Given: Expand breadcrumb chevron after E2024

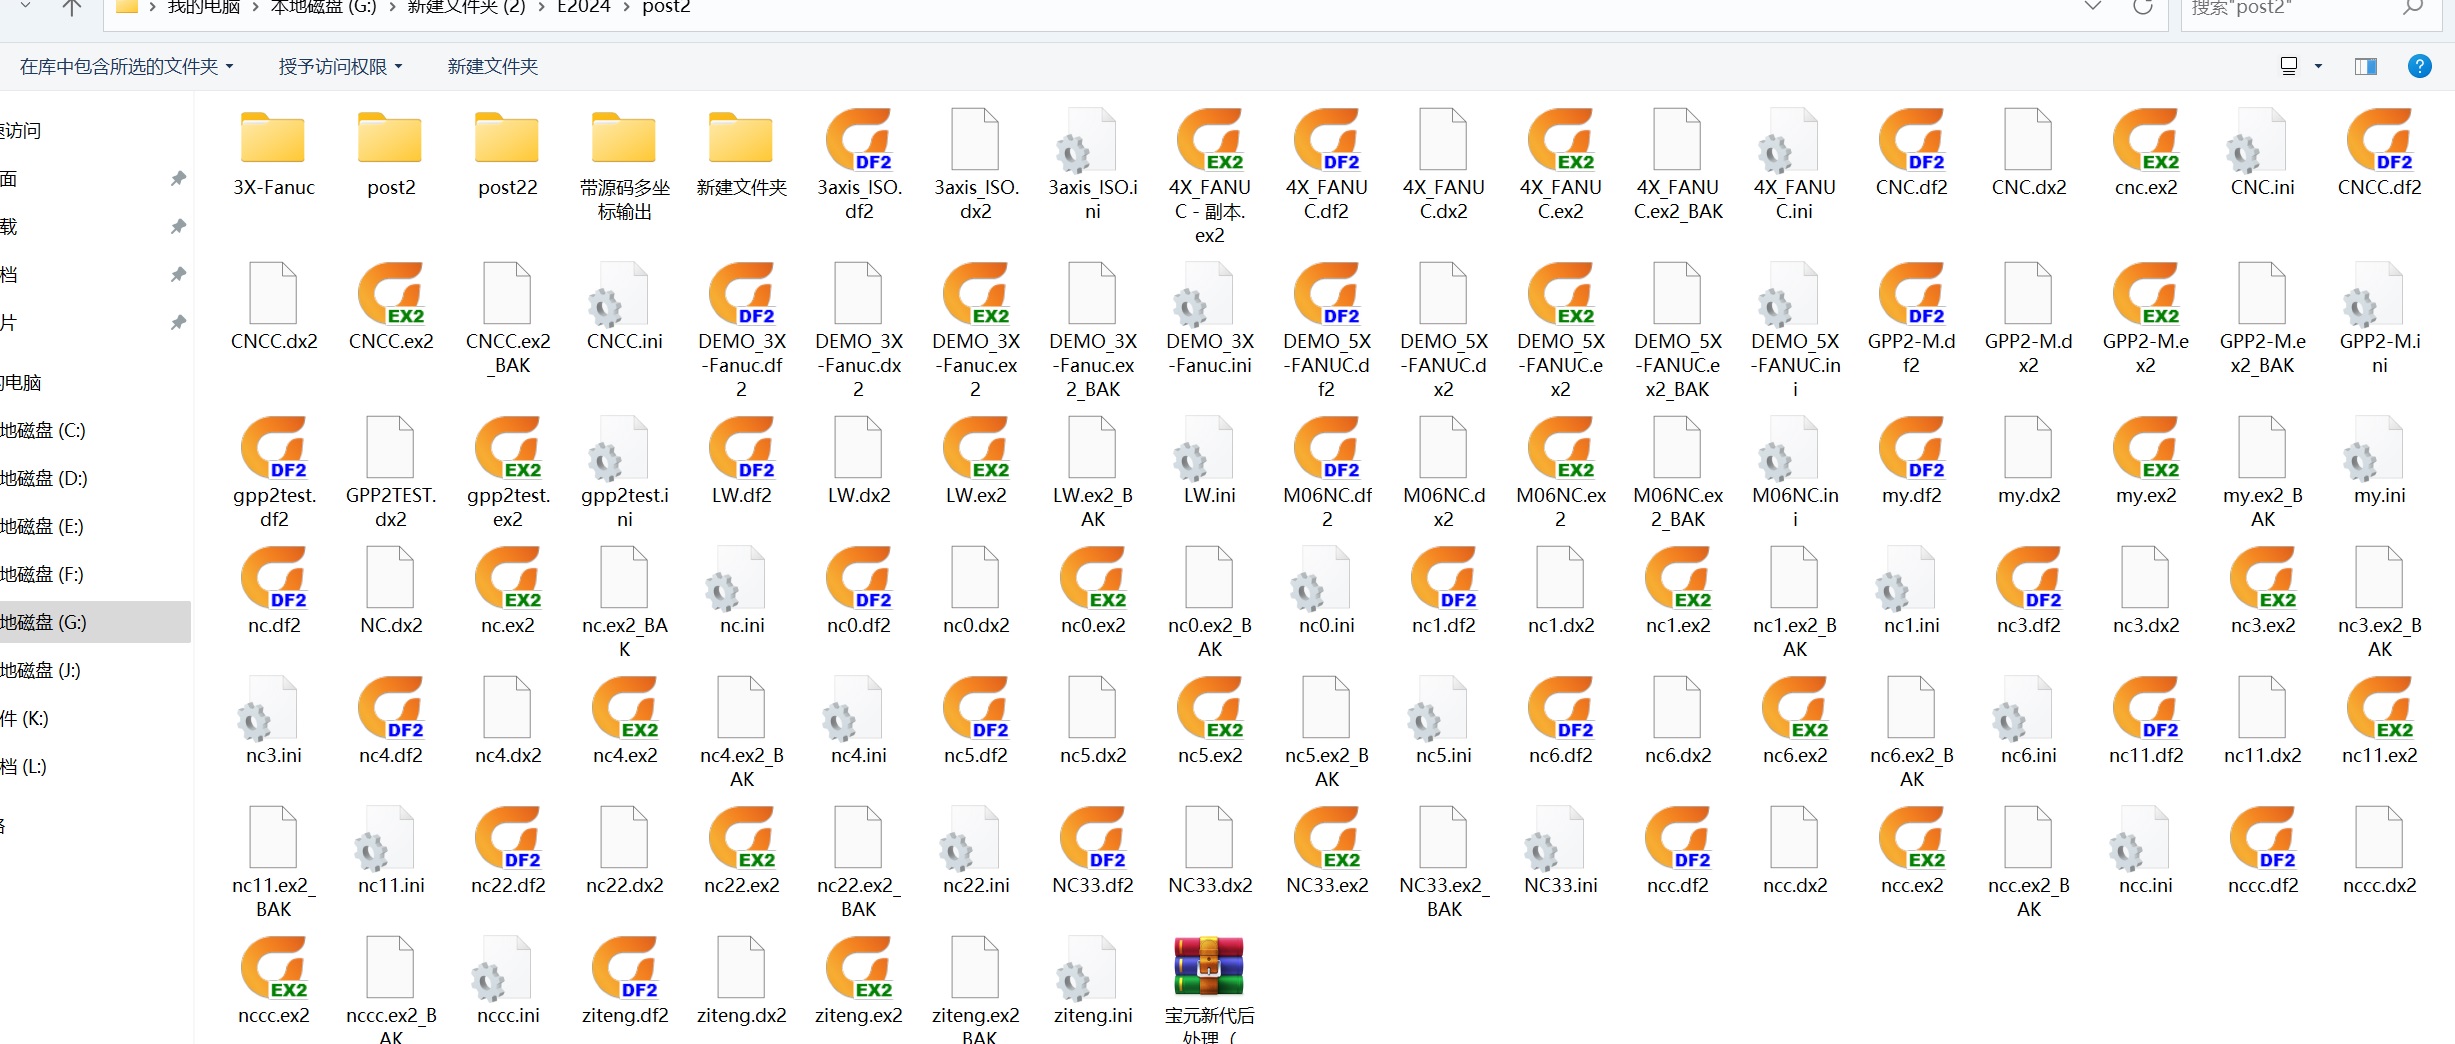Looking at the screenshot, I should pos(625,7).
